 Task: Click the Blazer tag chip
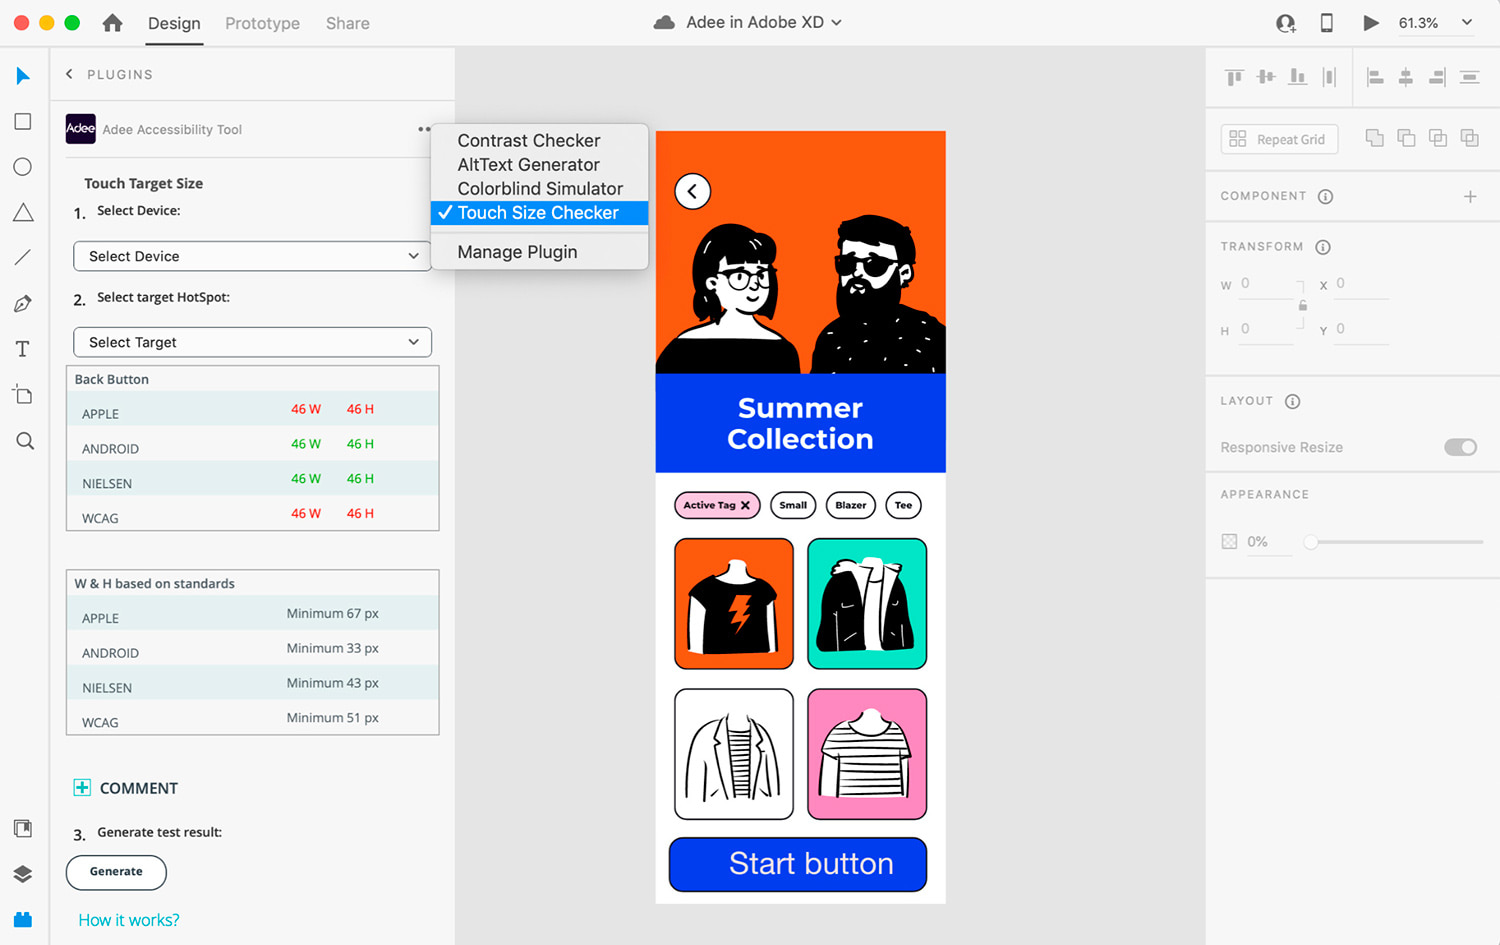851,505
